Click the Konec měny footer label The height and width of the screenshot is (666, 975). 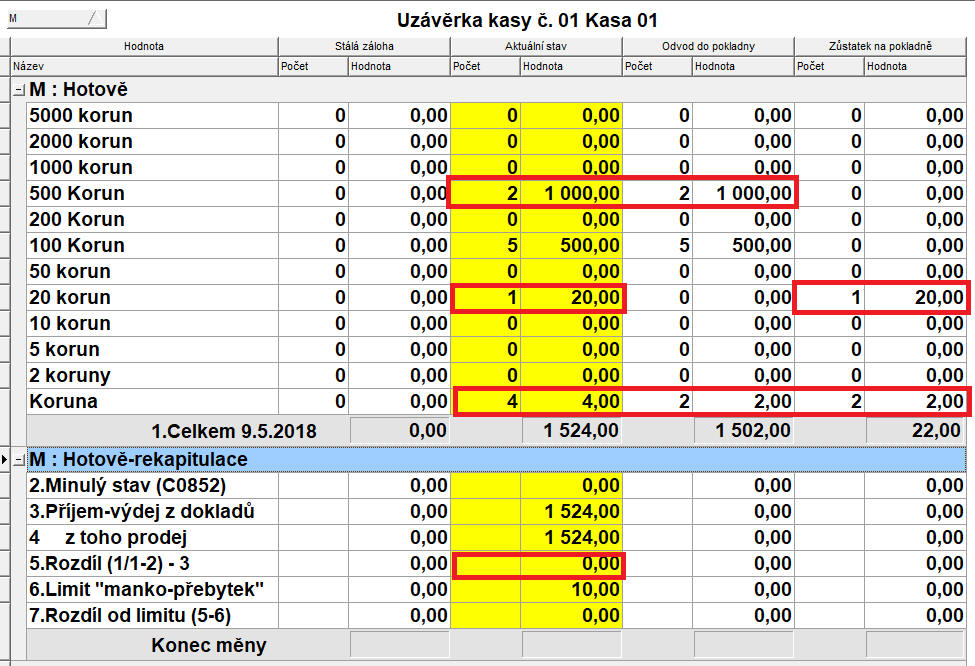click(x=208, y=645)
